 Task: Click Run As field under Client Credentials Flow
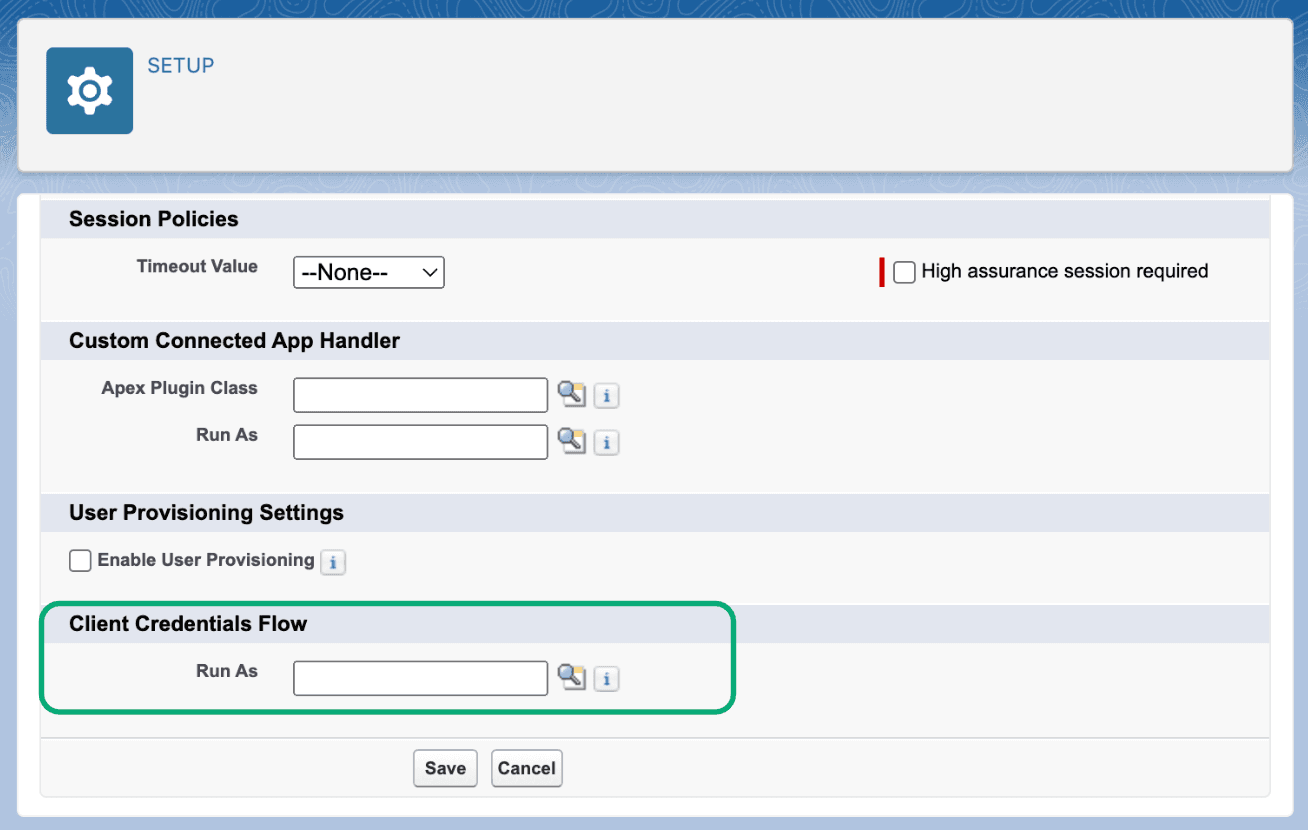(x=420, y=678)
